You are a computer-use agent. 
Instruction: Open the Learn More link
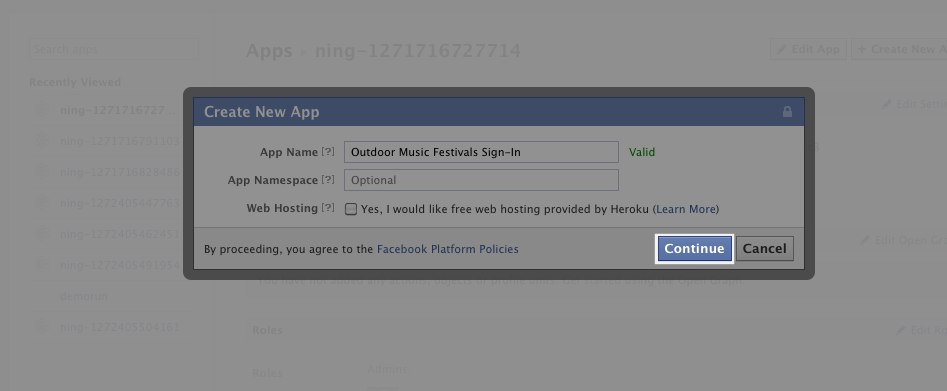(x=686, y=209)
